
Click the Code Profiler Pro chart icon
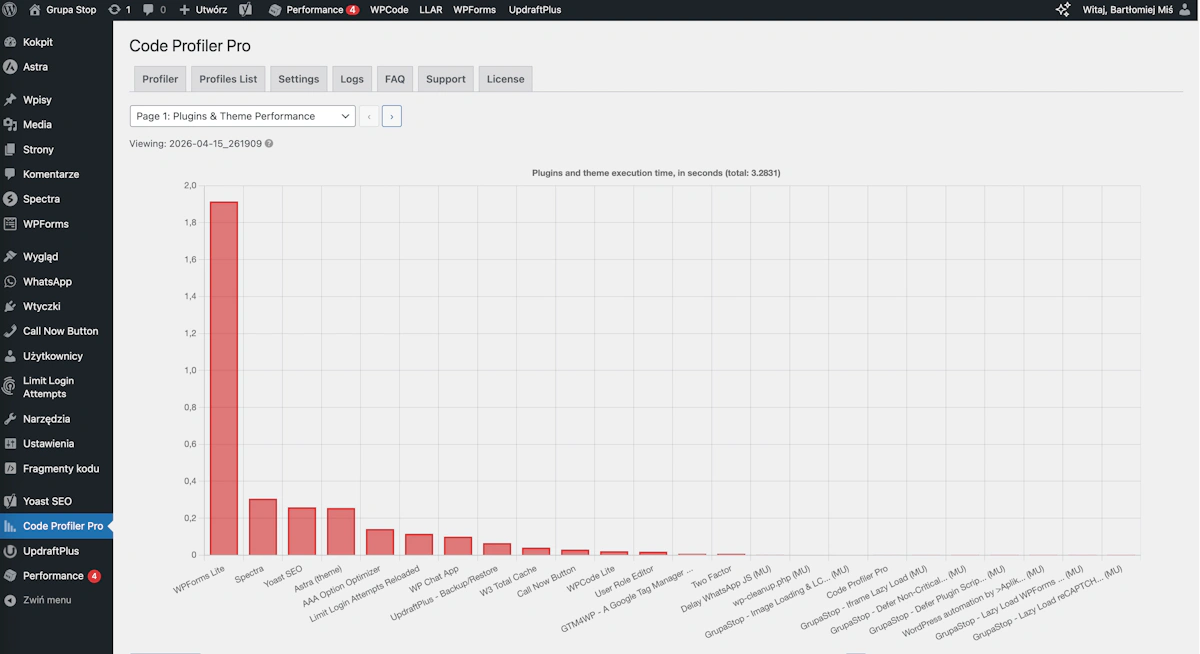[10, 526]
